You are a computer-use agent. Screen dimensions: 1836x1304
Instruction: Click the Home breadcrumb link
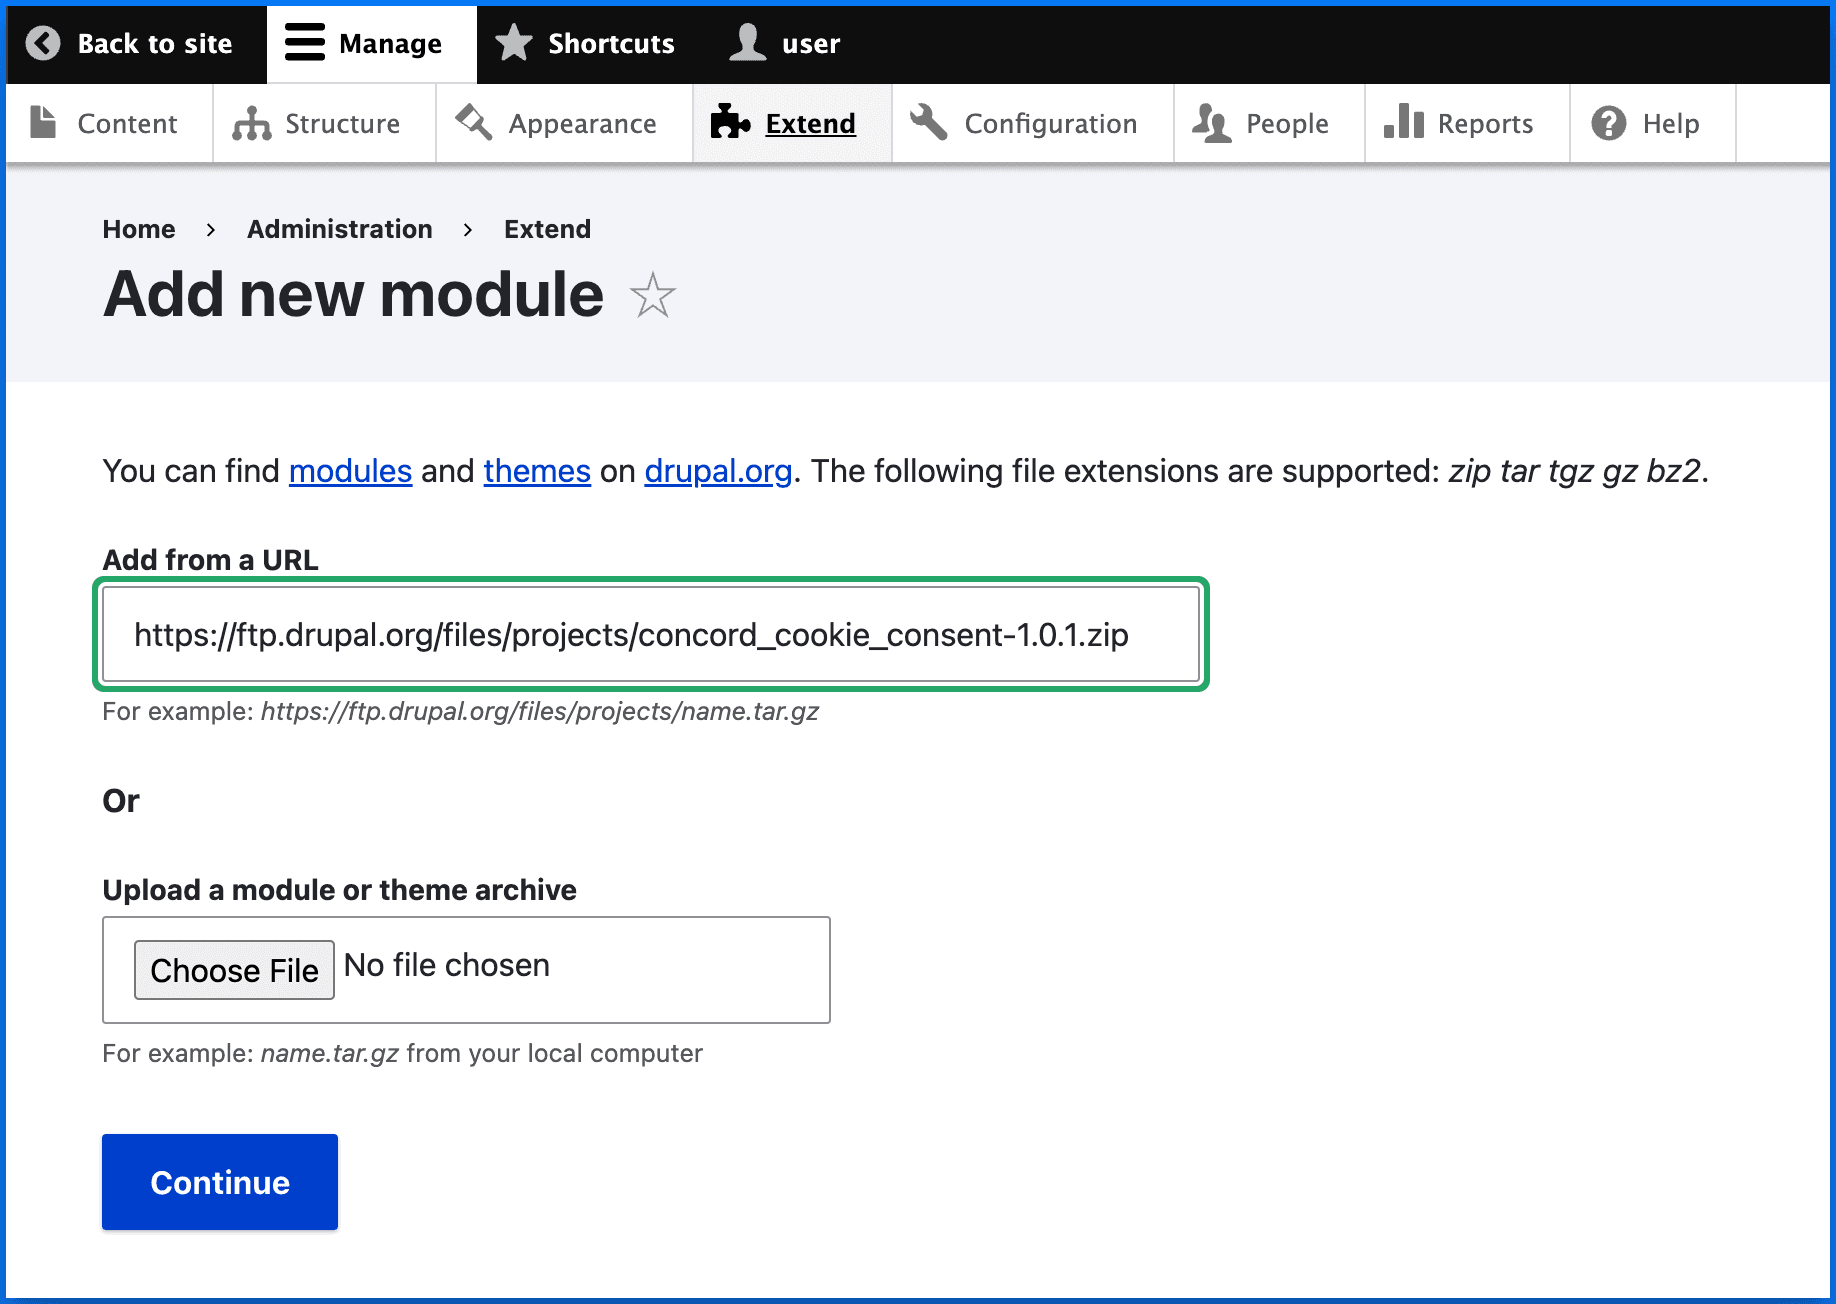138,229
